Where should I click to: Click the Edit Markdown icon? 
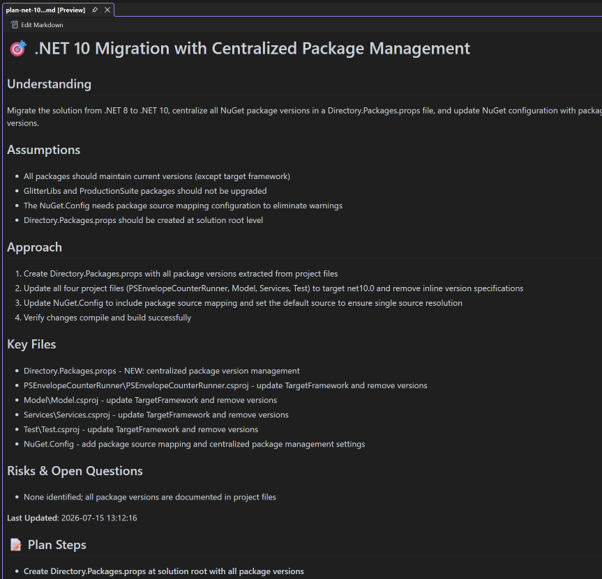point(14,25)
